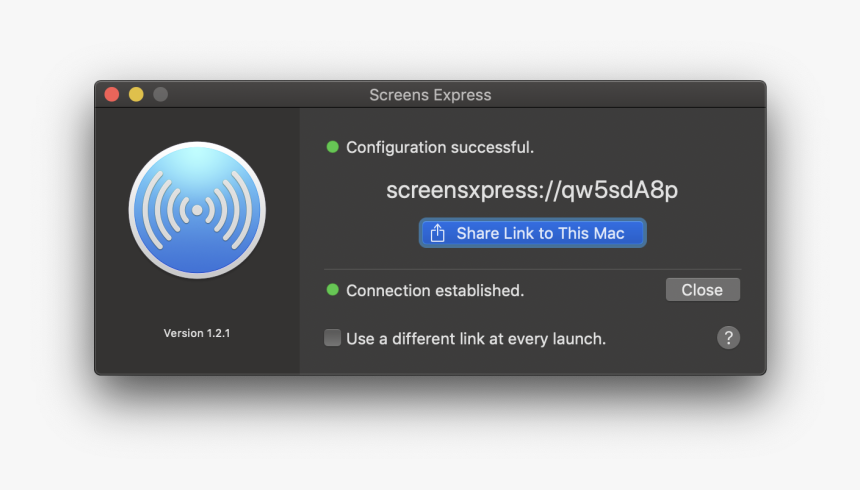Click the Screens Express app logo

click(197, 210)
